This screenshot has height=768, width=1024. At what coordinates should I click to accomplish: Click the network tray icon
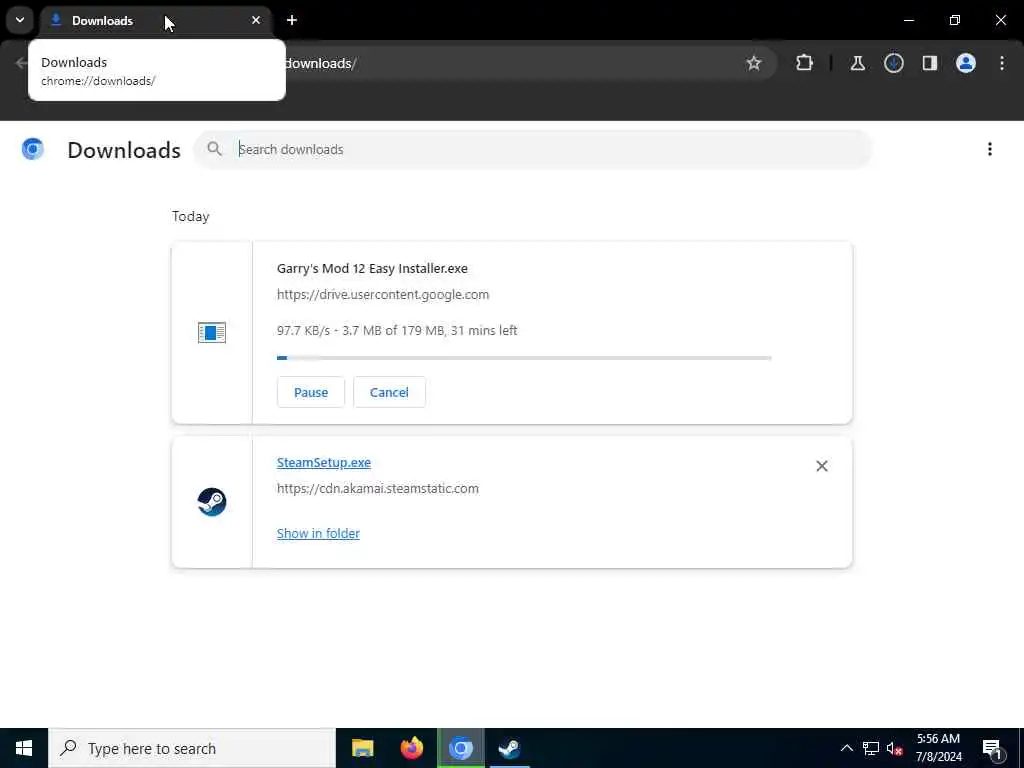point(871,748)
